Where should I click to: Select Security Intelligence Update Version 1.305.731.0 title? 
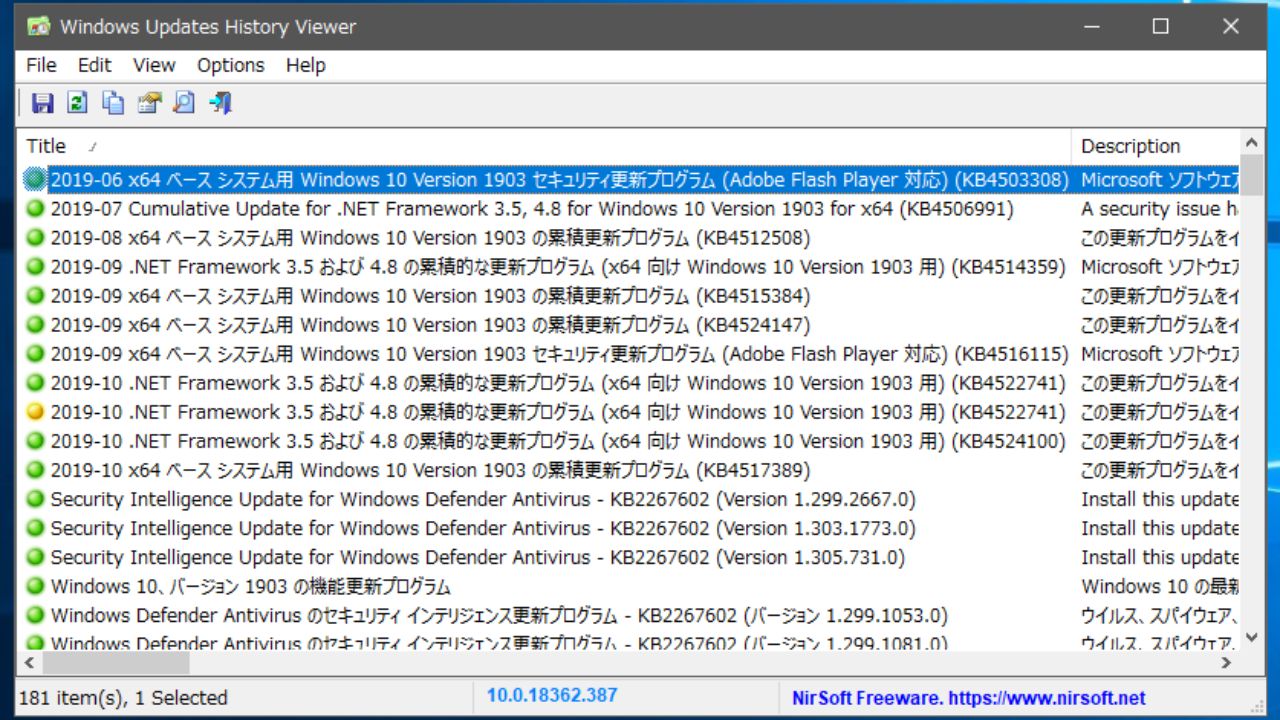pos(478,557)
